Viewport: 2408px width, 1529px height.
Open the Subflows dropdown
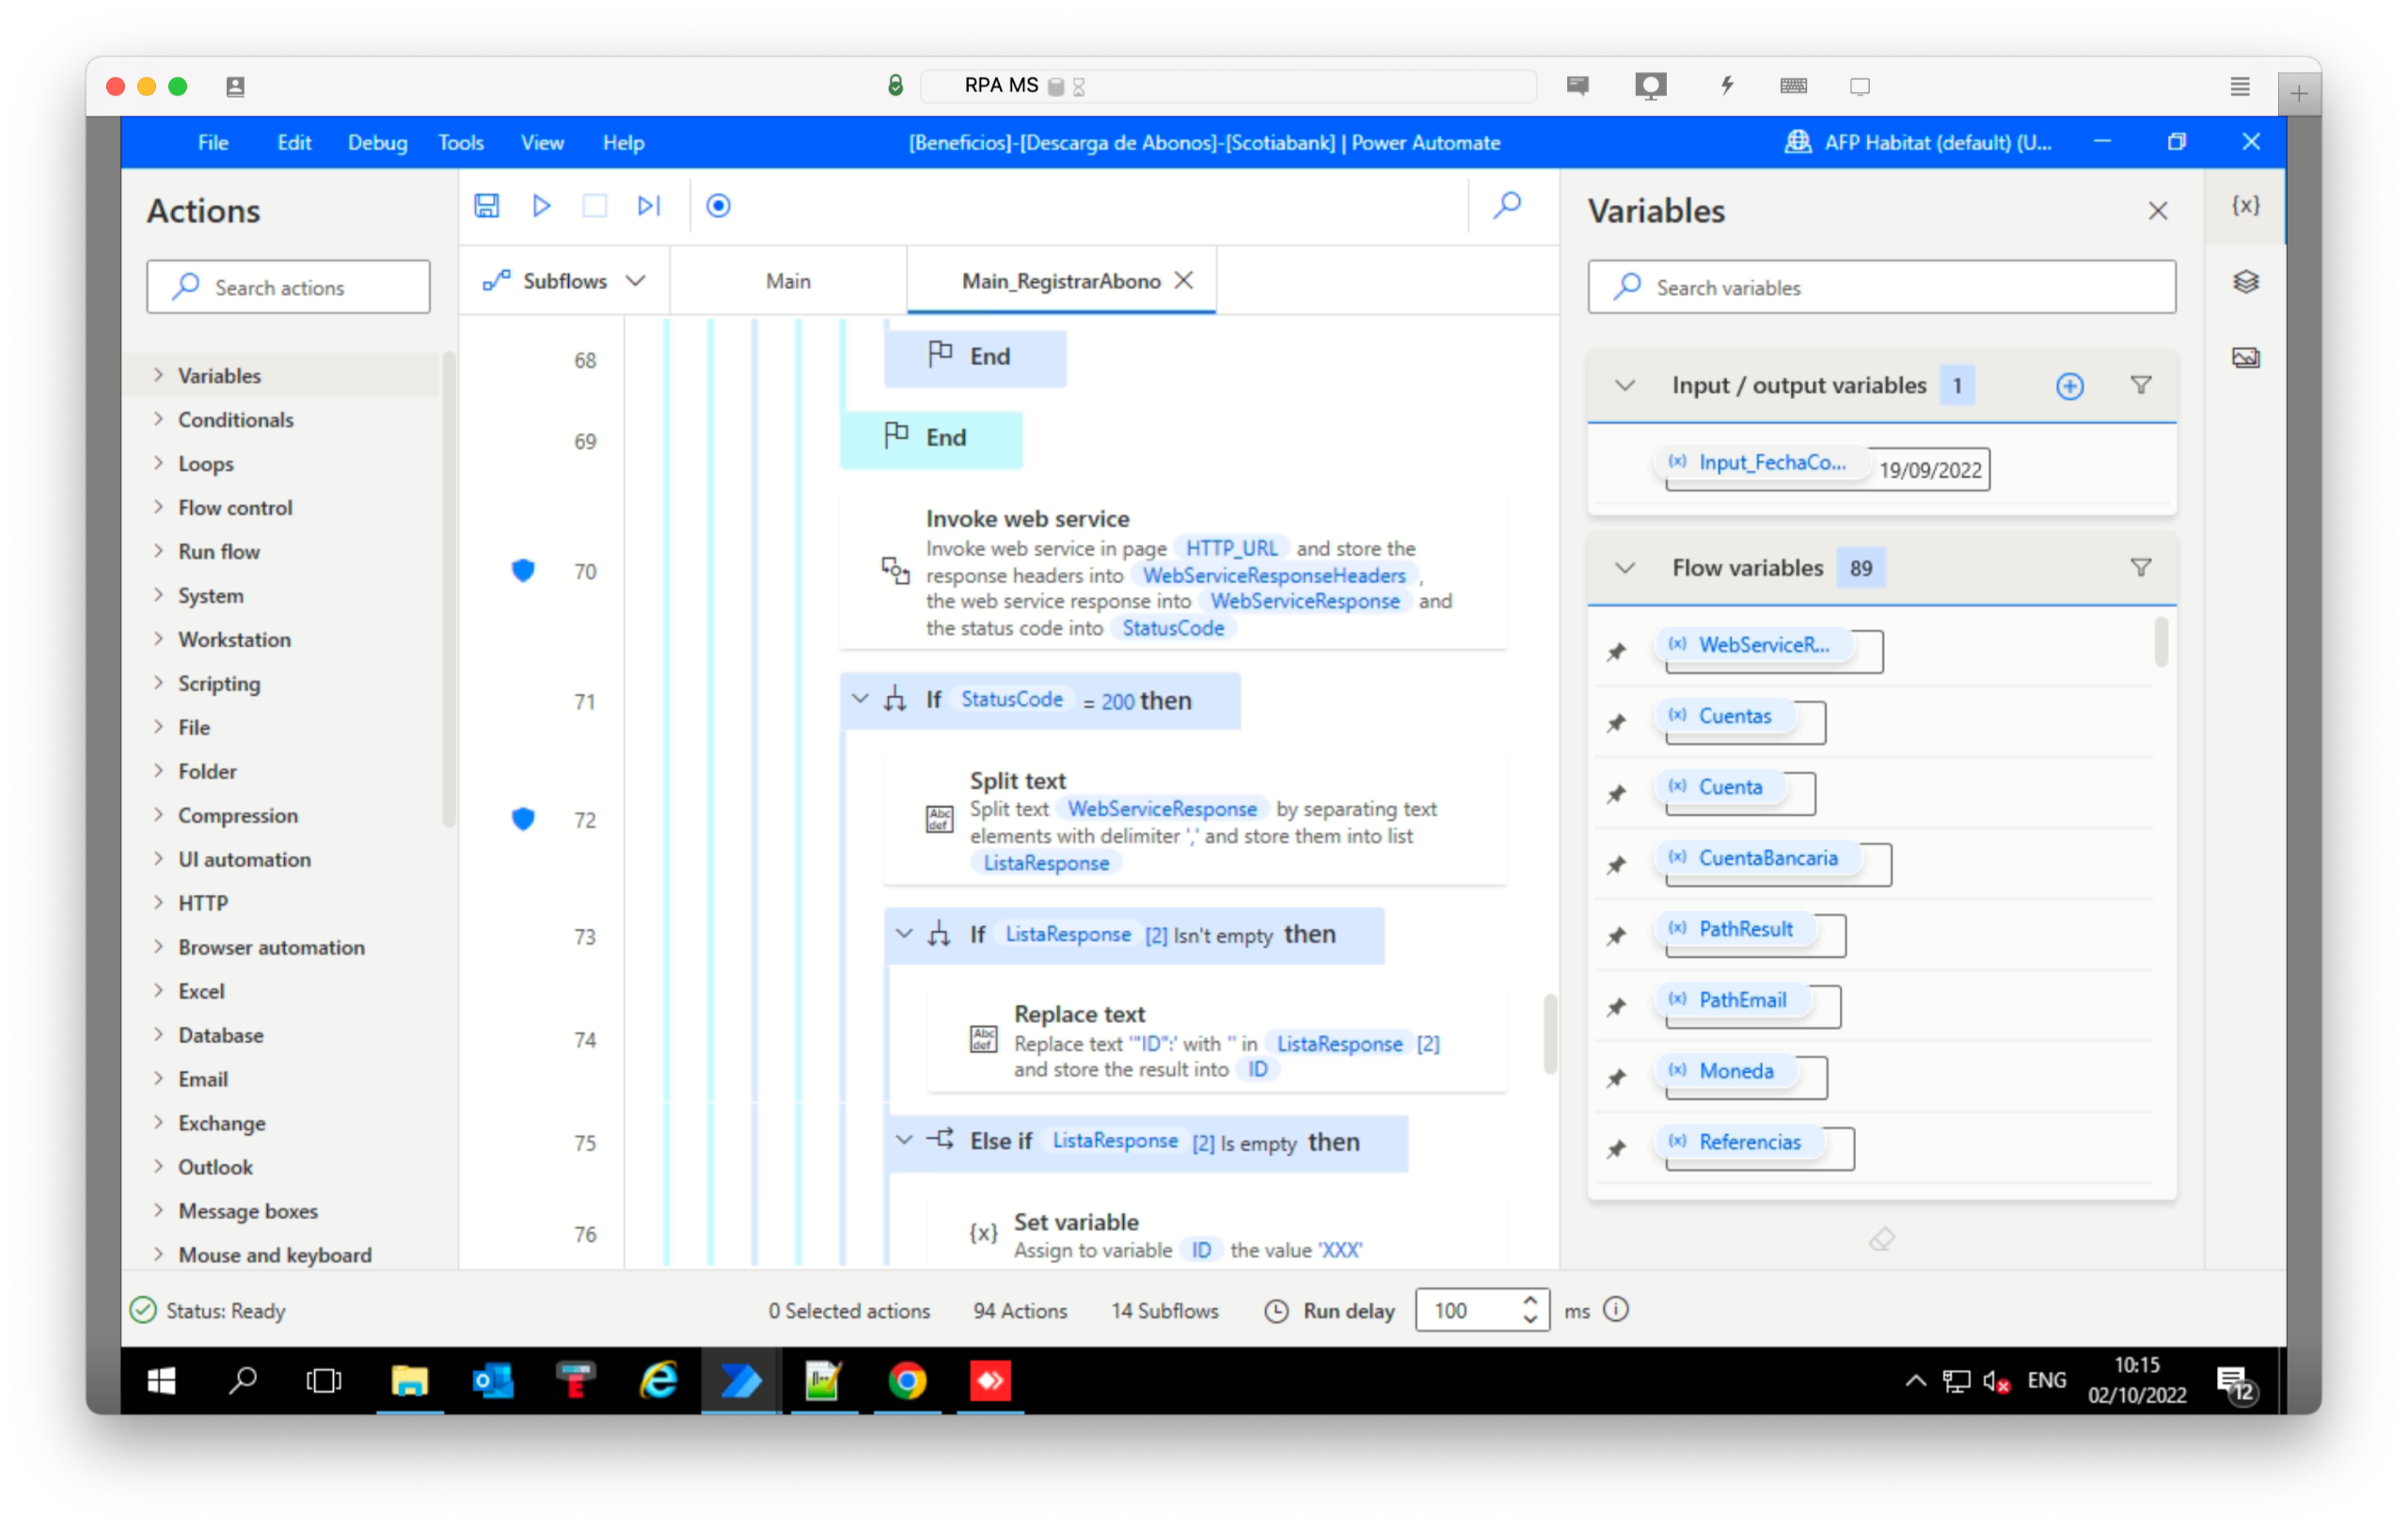(564, 281)
